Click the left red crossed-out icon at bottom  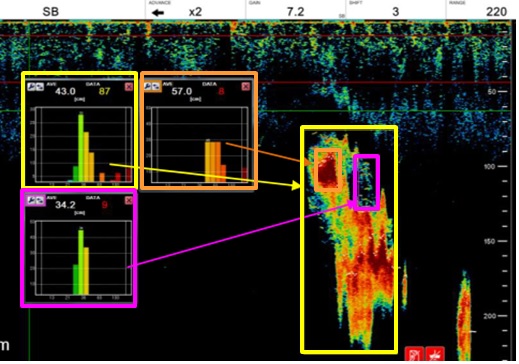[x=414, y=354]
